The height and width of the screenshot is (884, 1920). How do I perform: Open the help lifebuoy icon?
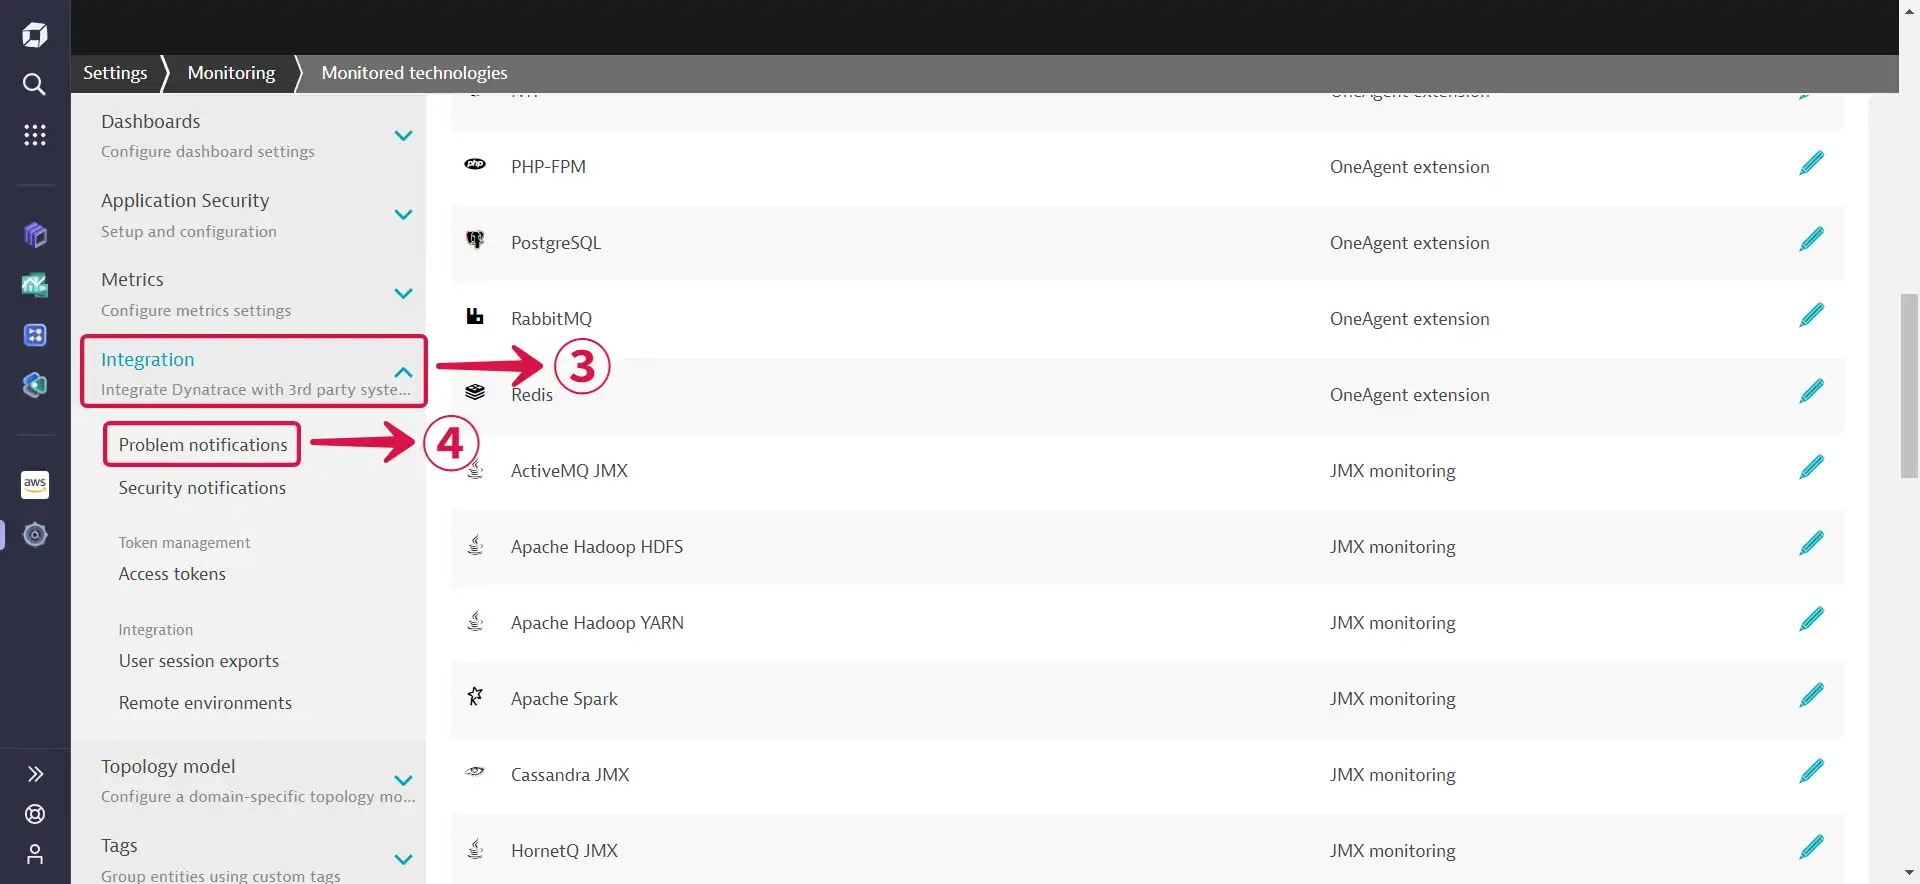click(x=35, y=814)
